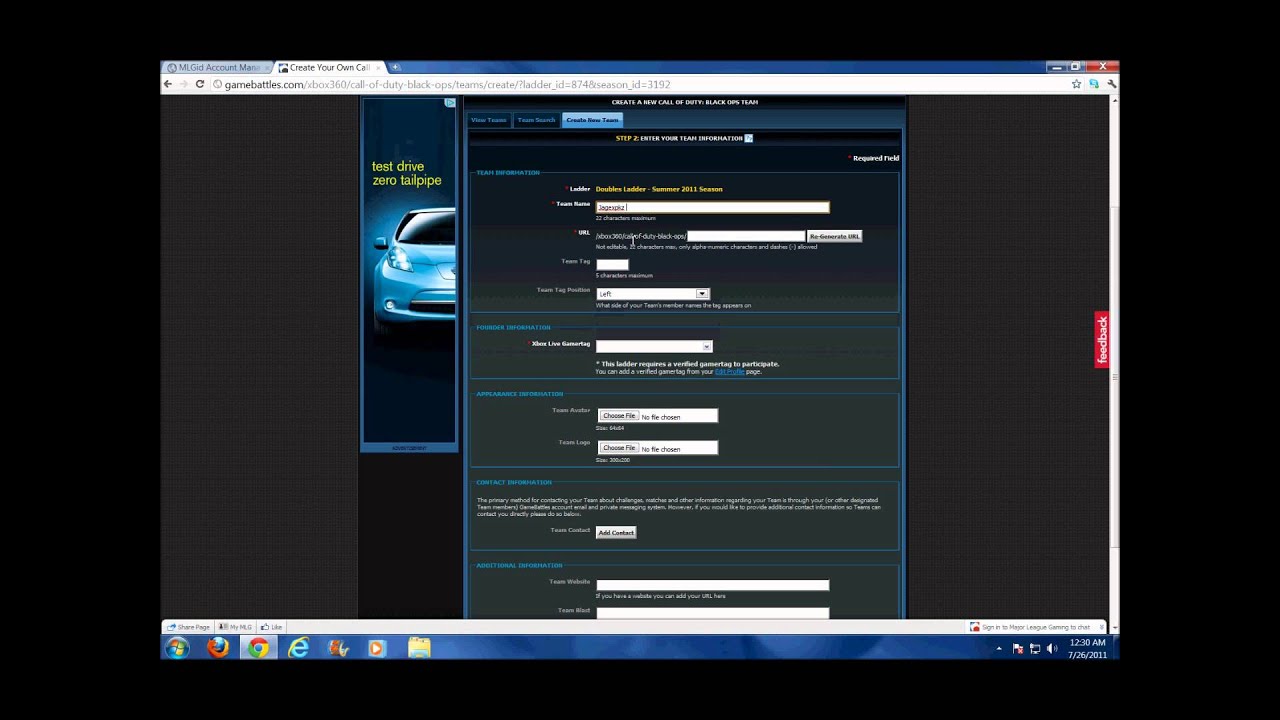Switch to Chrome in the taskbar
The height and width of the screenshot is (720, 1280).
point(258,648)
